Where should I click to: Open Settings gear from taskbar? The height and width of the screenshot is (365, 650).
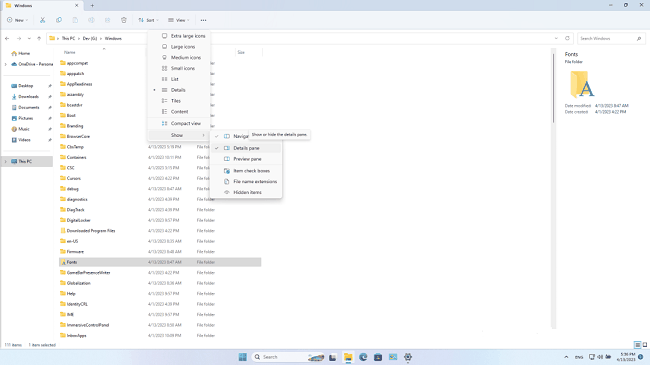coord(408,357)
